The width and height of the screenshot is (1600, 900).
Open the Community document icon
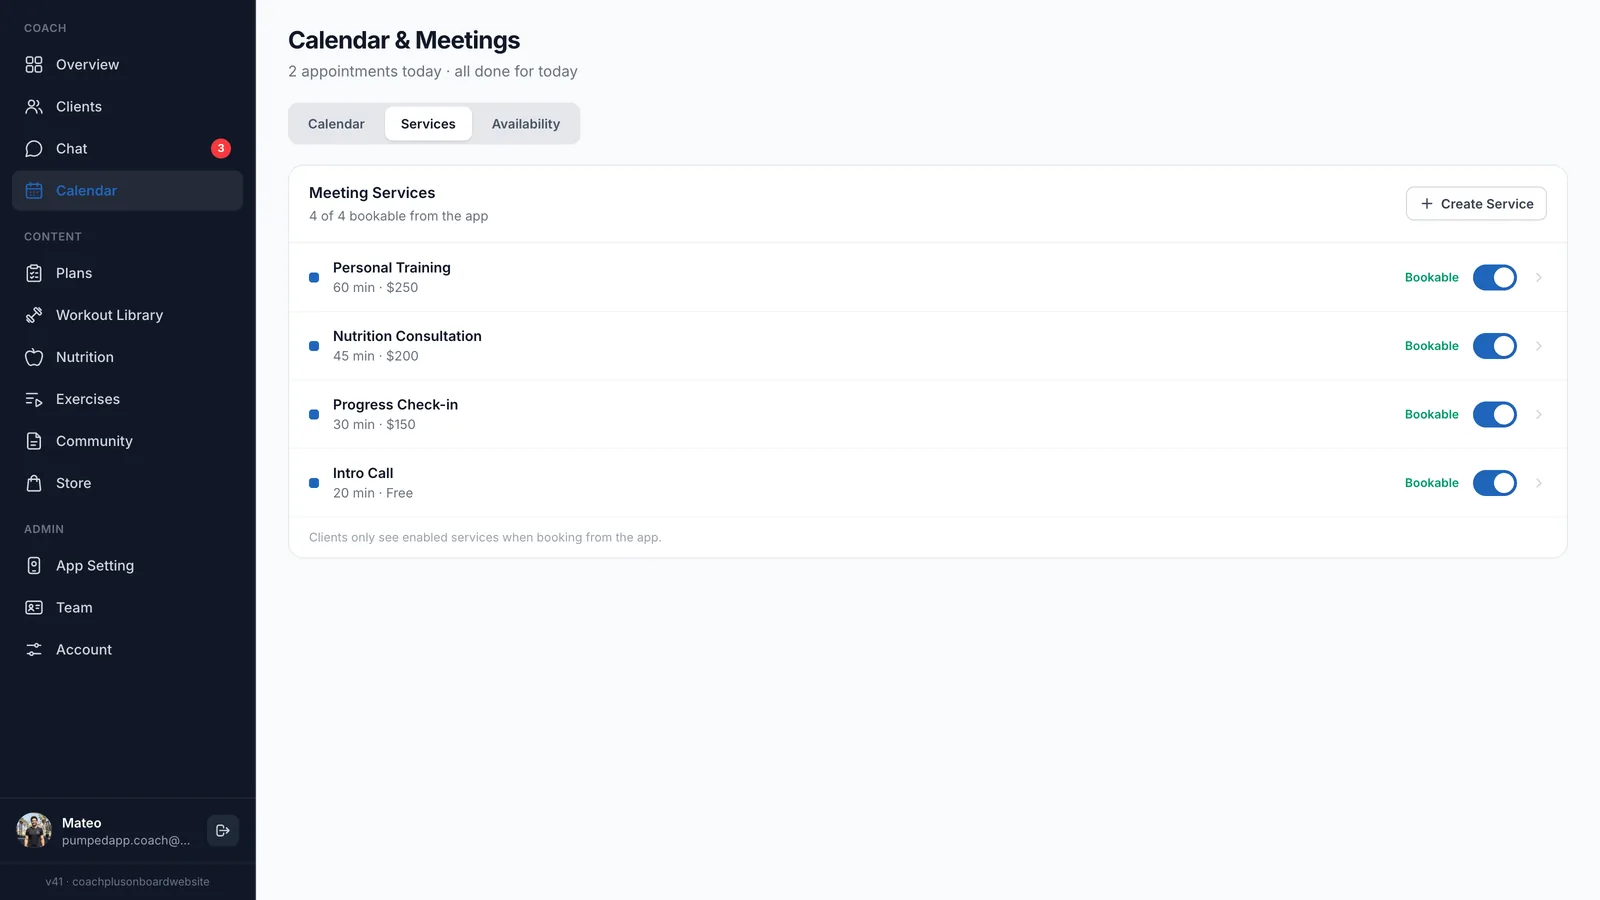34,441
